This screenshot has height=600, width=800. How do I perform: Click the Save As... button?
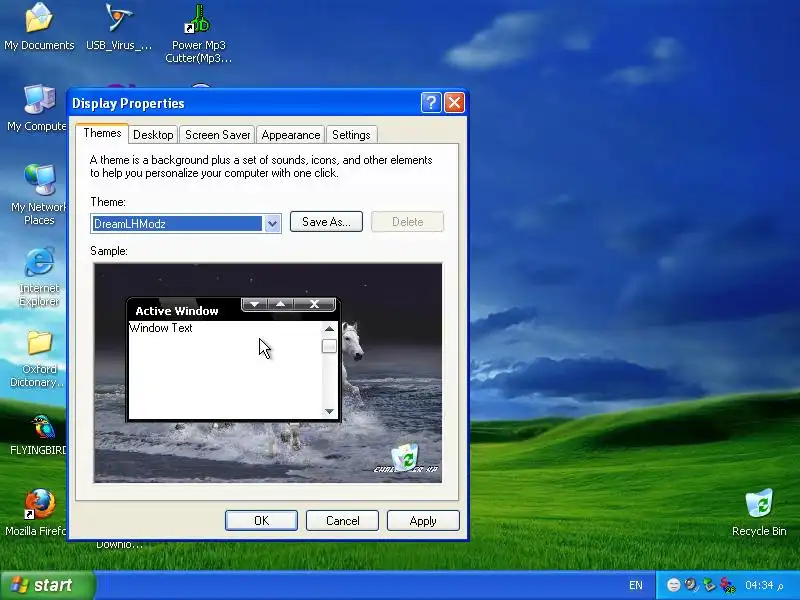[326, 221]
